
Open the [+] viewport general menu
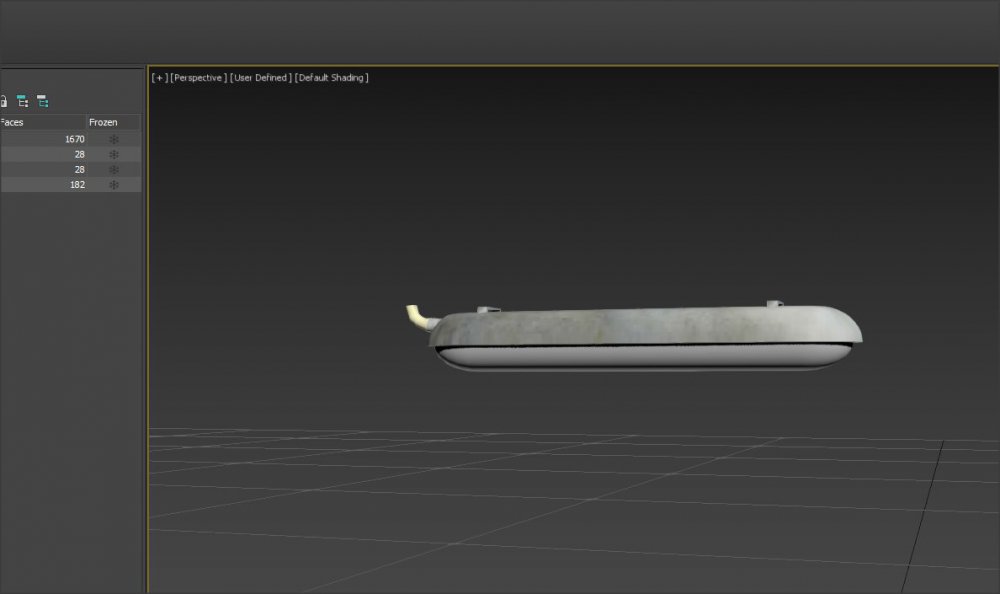coord(159,78)
